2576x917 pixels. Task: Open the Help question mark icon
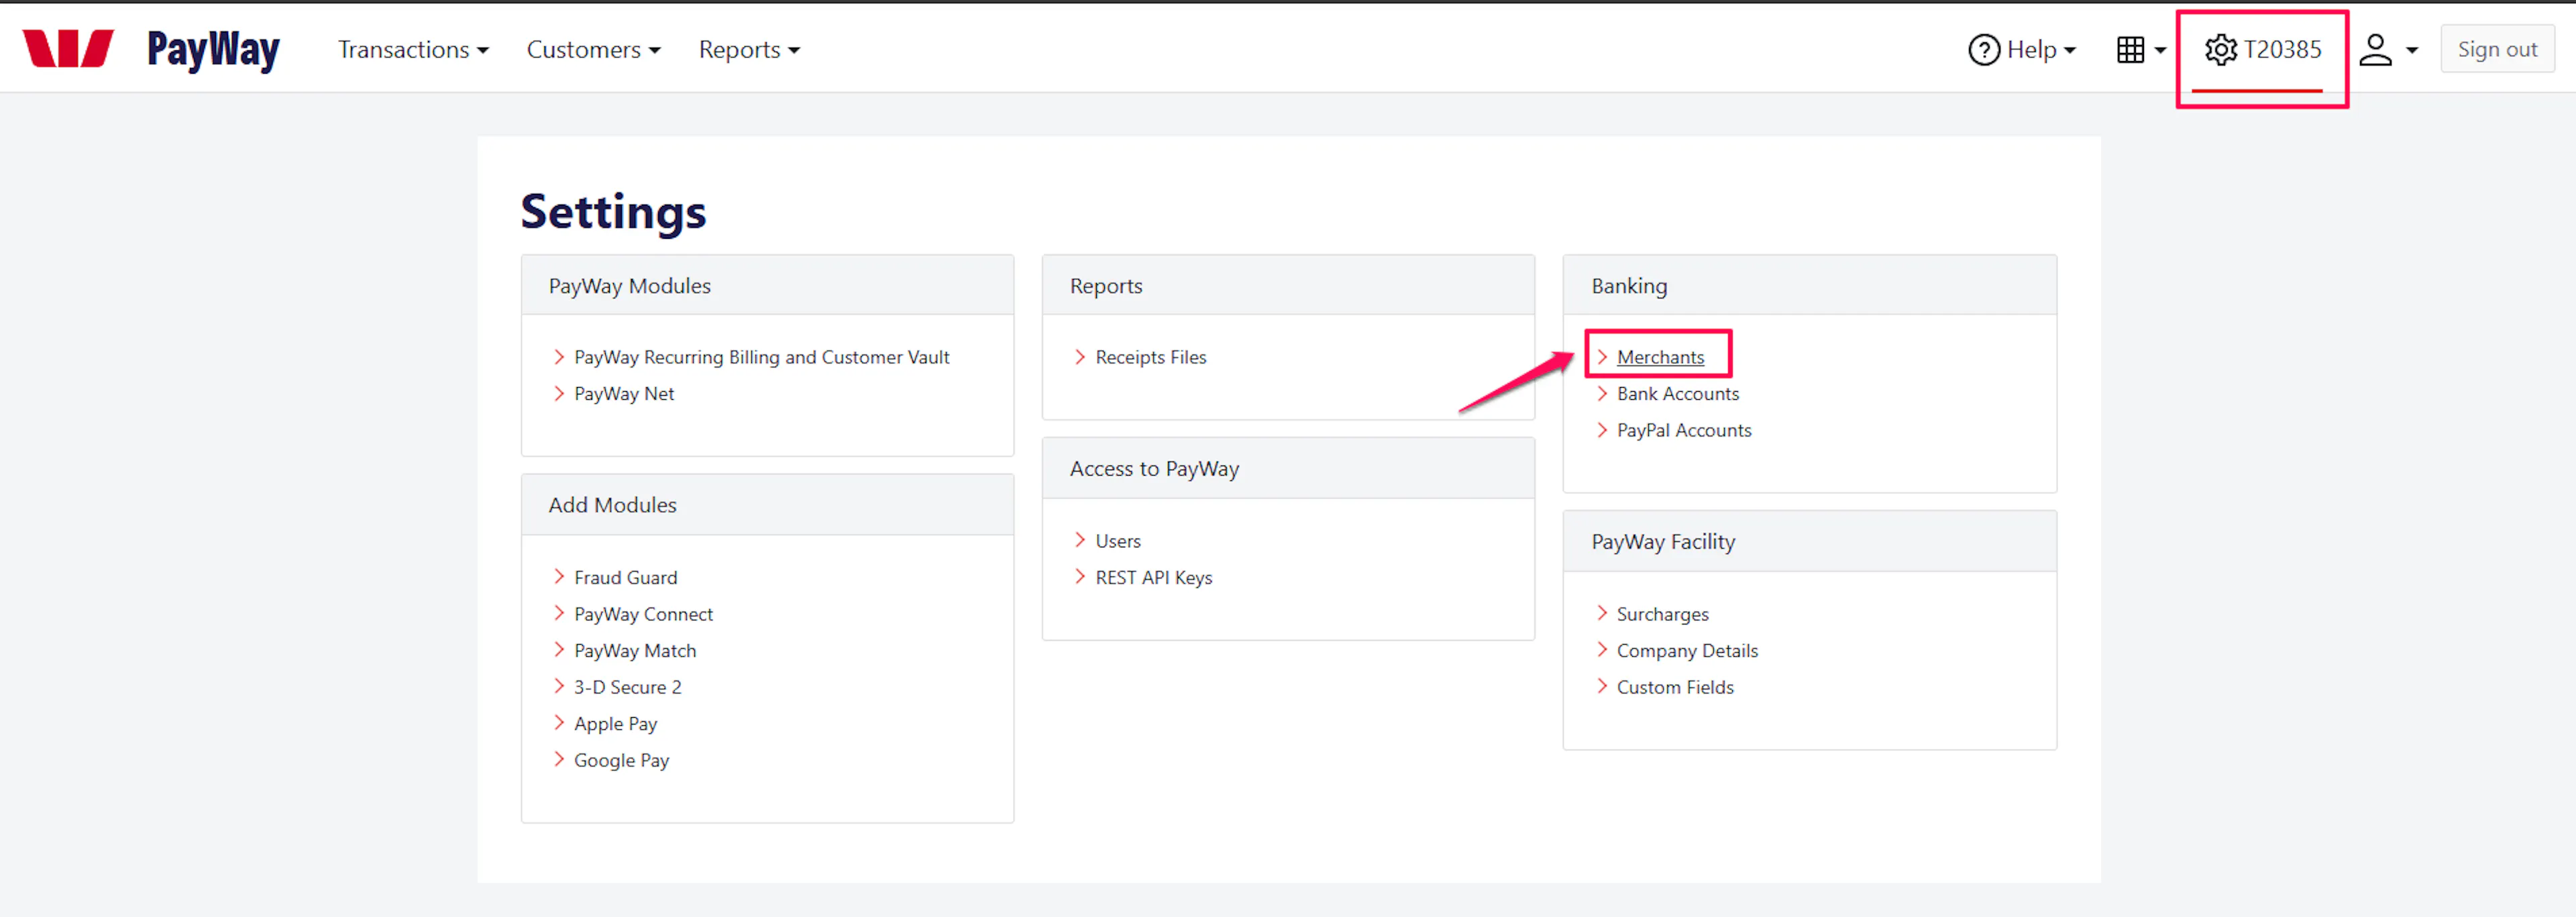click(x=1983, y=49)
